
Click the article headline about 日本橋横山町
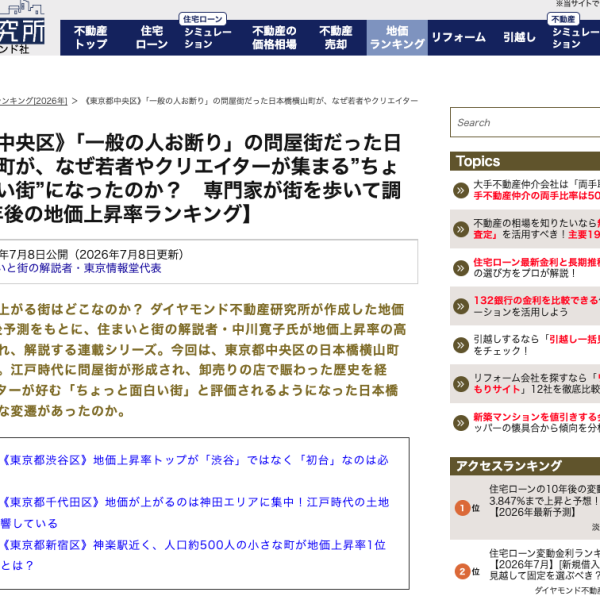tap(200, 178)
